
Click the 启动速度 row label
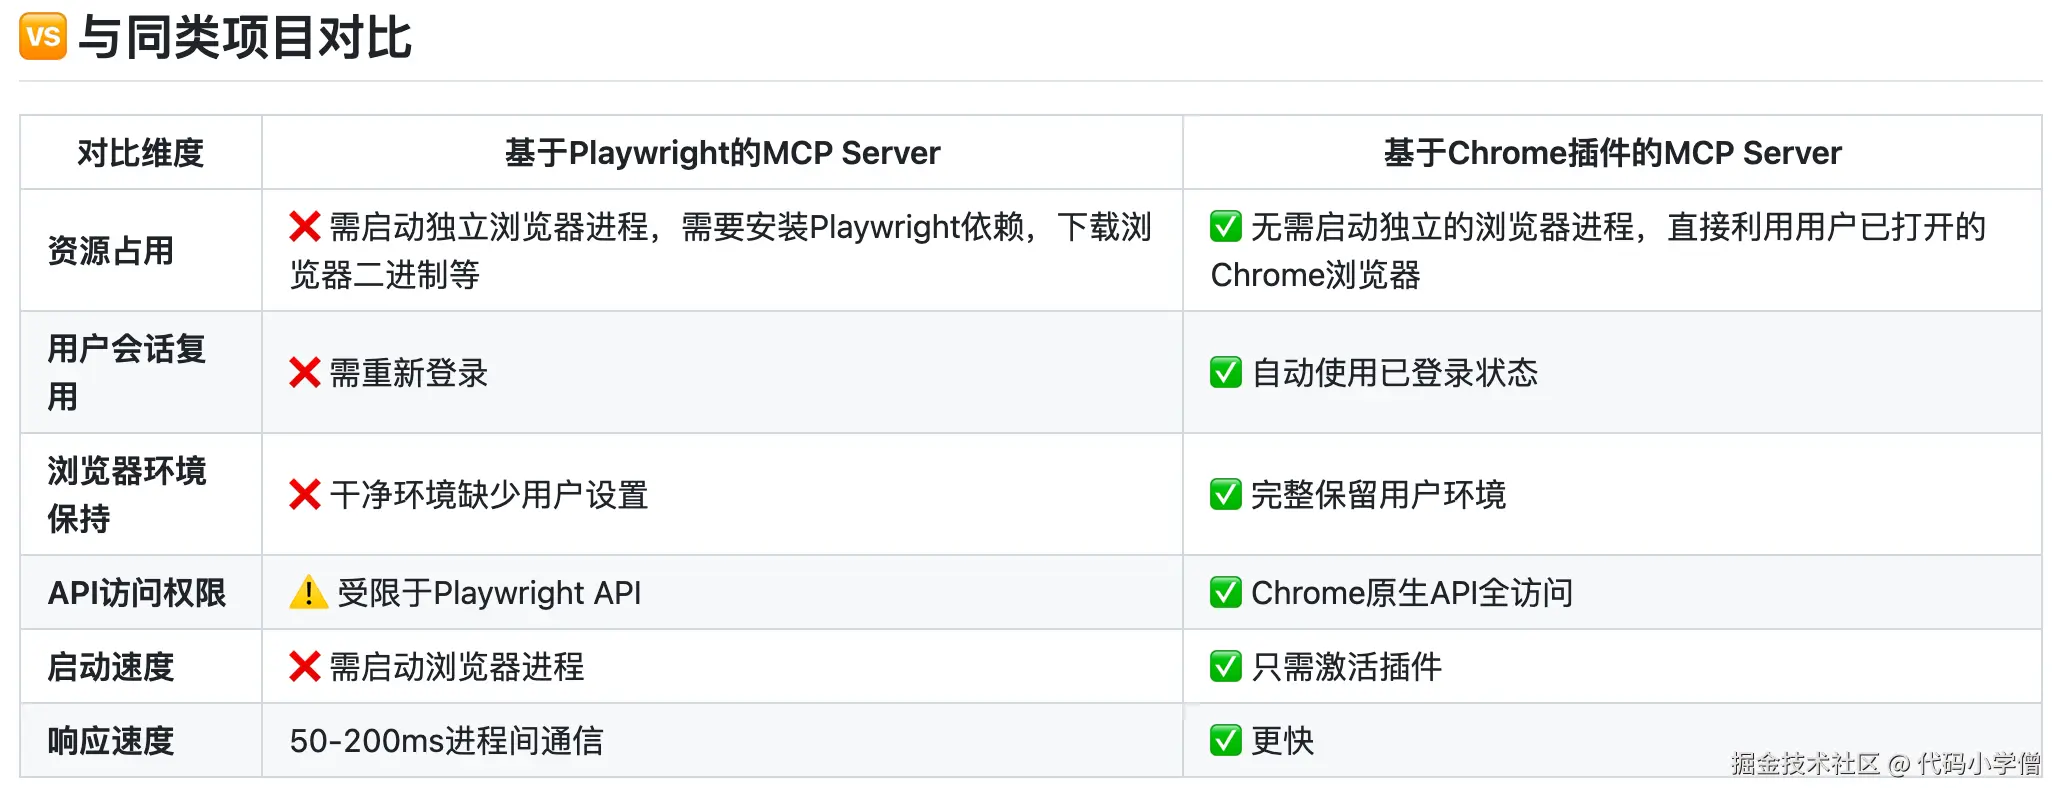111,667
